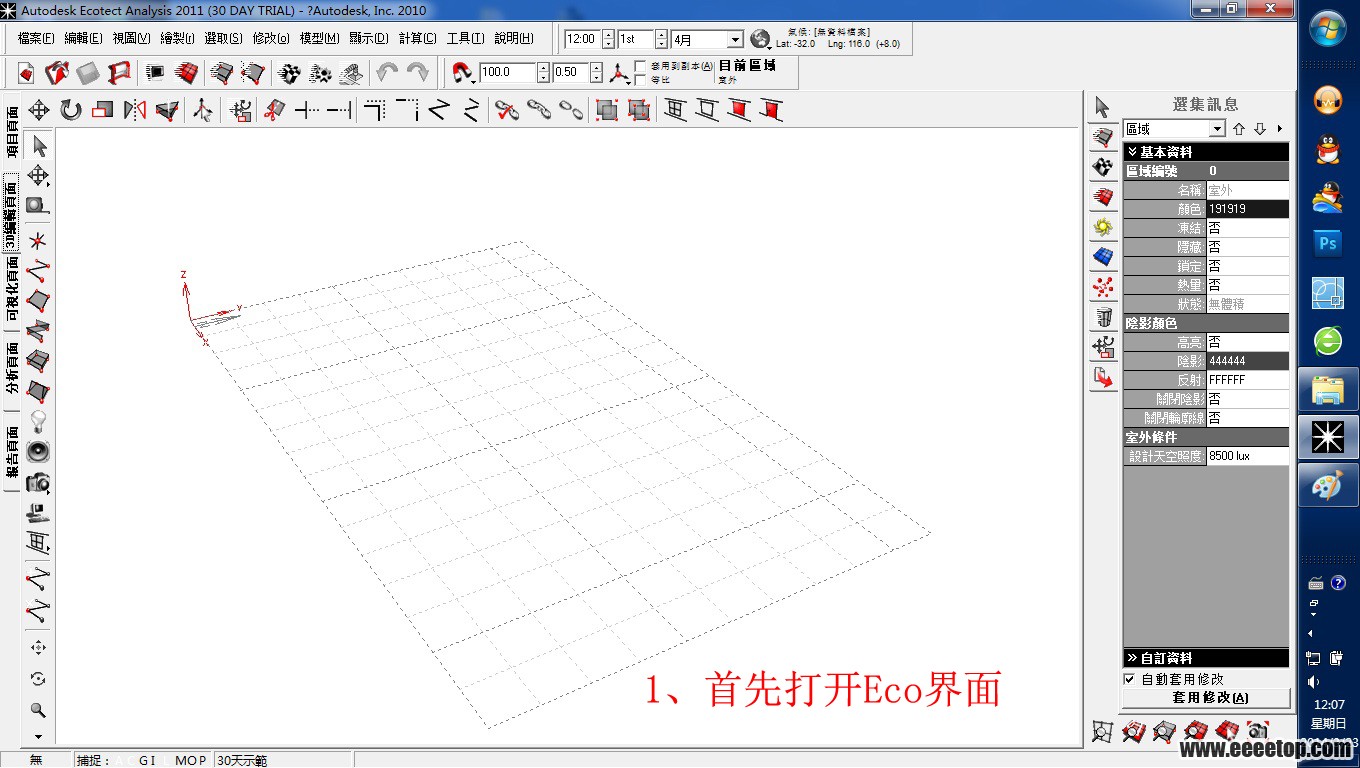This screenshot has height=768, width=1360.
Task: Toggle the 關閉輪廓線 value 否
Action: [1247, 418]
